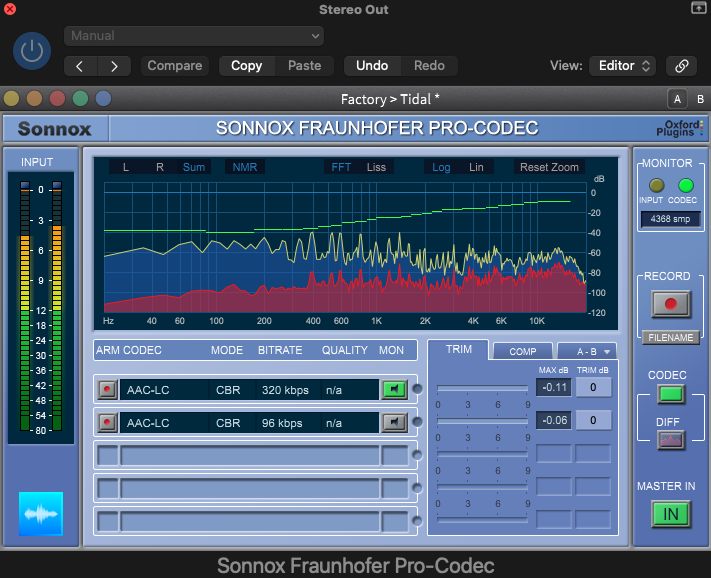Toggle the green CODEC button
The width and height of the screenshot is (711, 578).
point(671,394)
